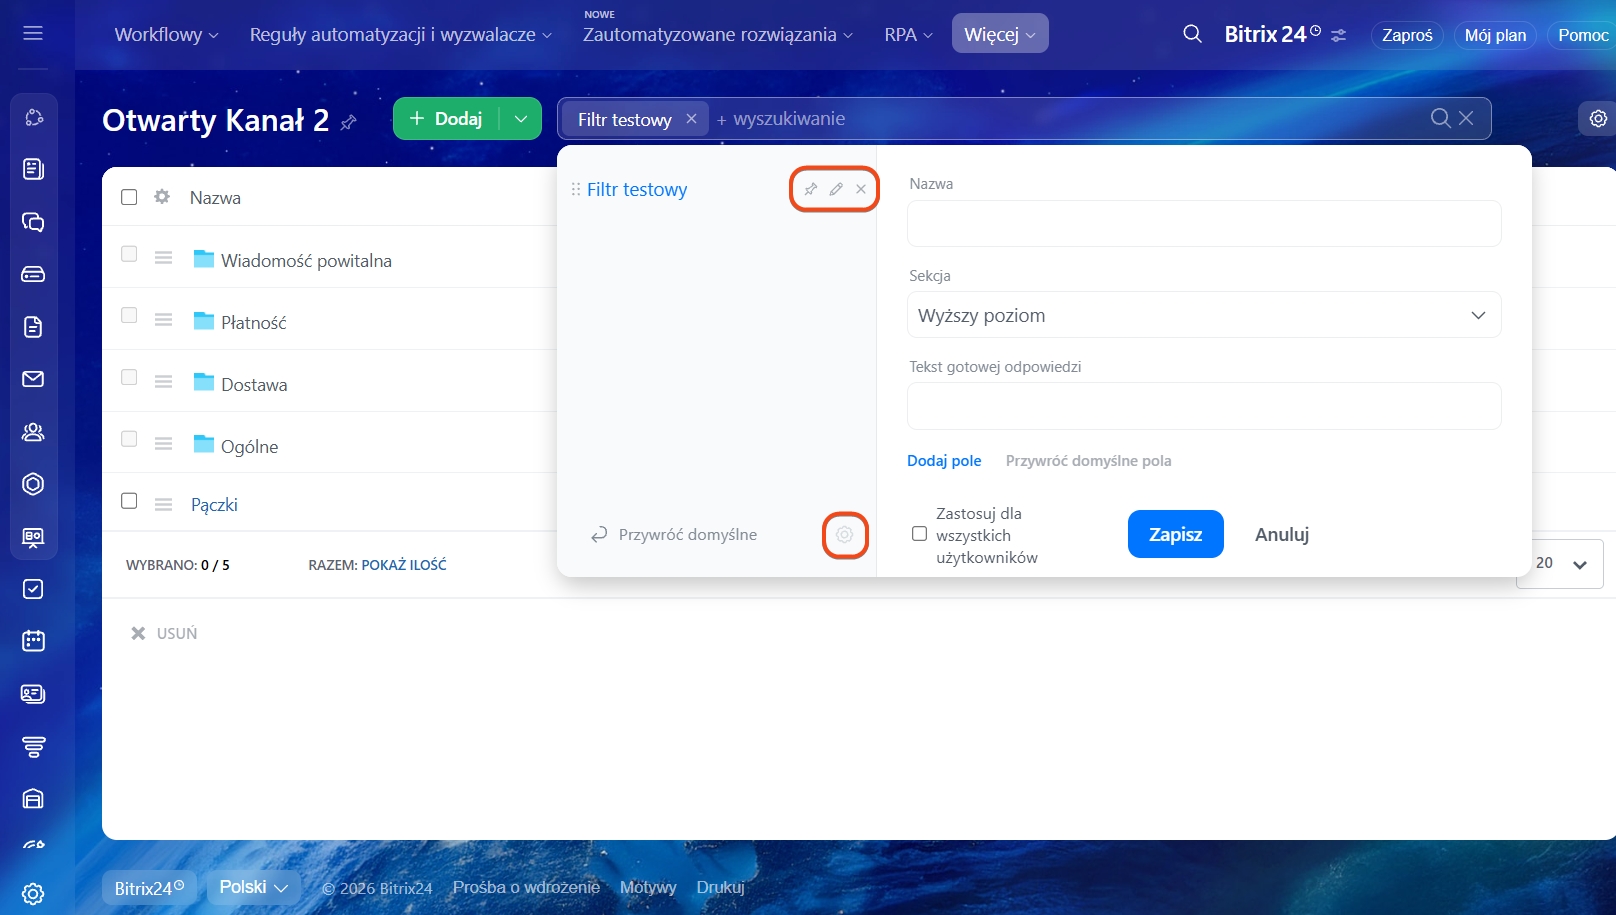Remove the Filtr testowy chip from search
Image resolution: width=1616 pixels, height=915 pixels.
click(x=691, y=118)
